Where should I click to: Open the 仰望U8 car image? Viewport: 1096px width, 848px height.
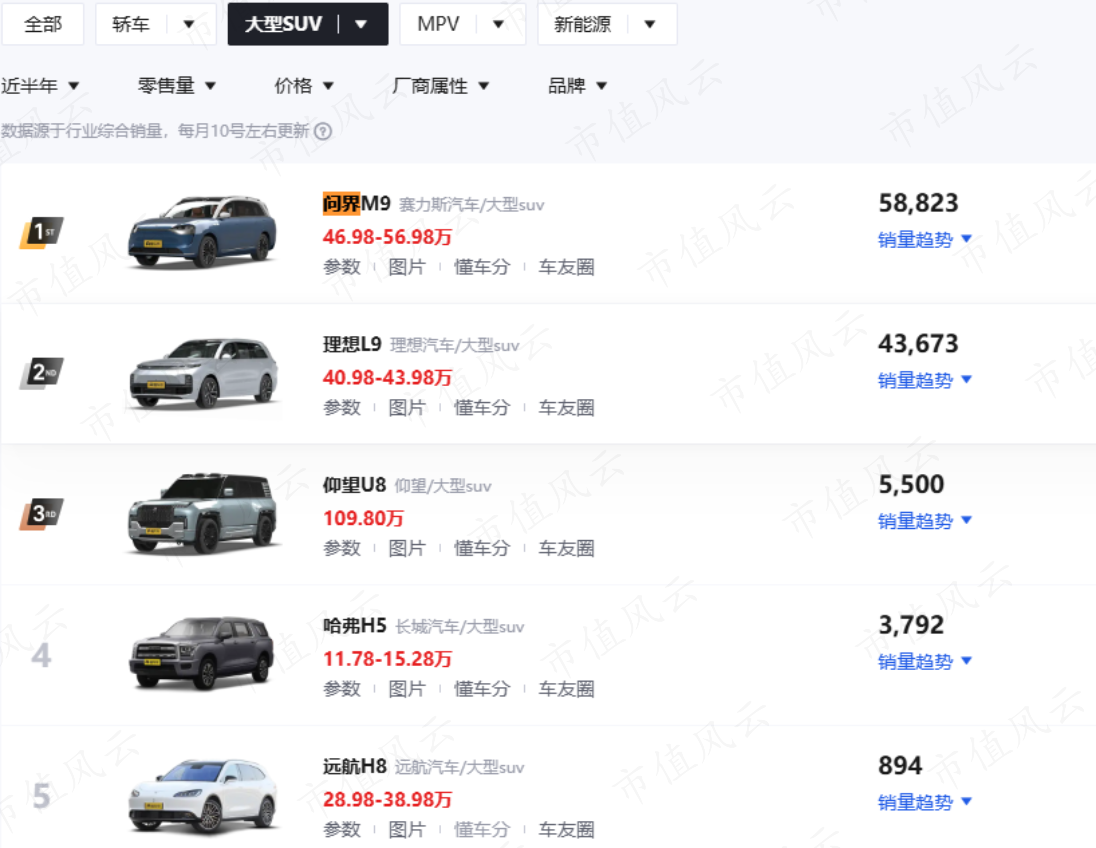coord(203,513)
